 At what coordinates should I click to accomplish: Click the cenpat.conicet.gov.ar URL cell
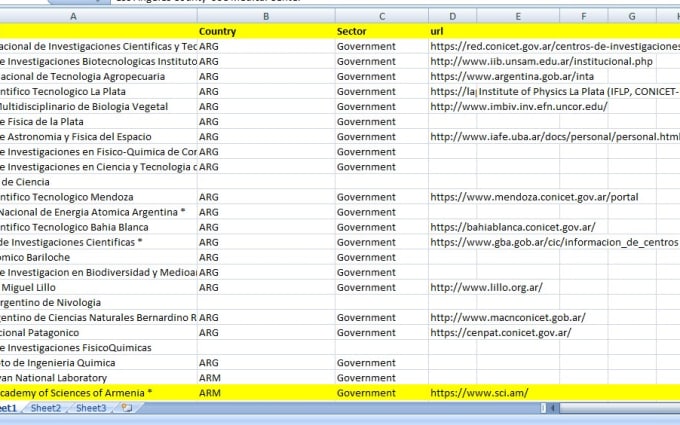click(500, 332)
